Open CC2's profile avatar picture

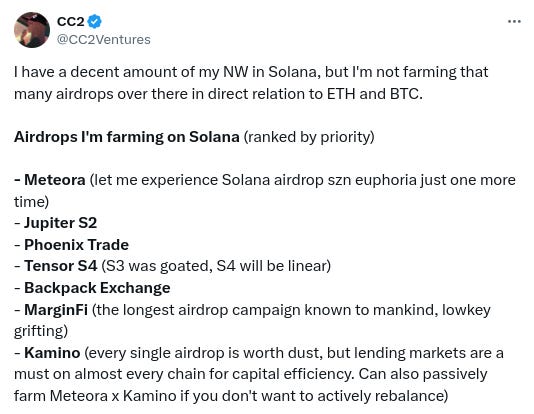point(32,30)
